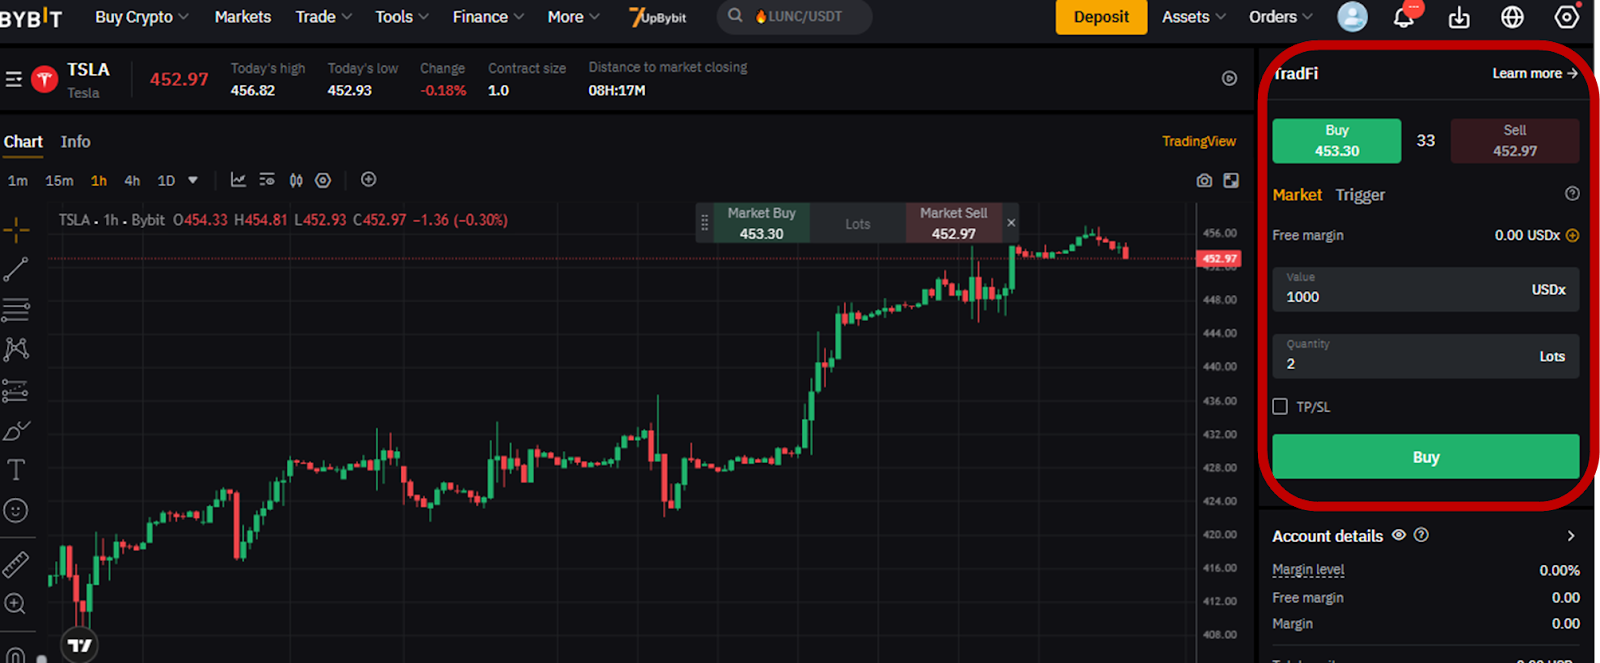Open the 7UpBybit promotion link
Viewport: 1600px width, 663px height.
tap(658, 17)
